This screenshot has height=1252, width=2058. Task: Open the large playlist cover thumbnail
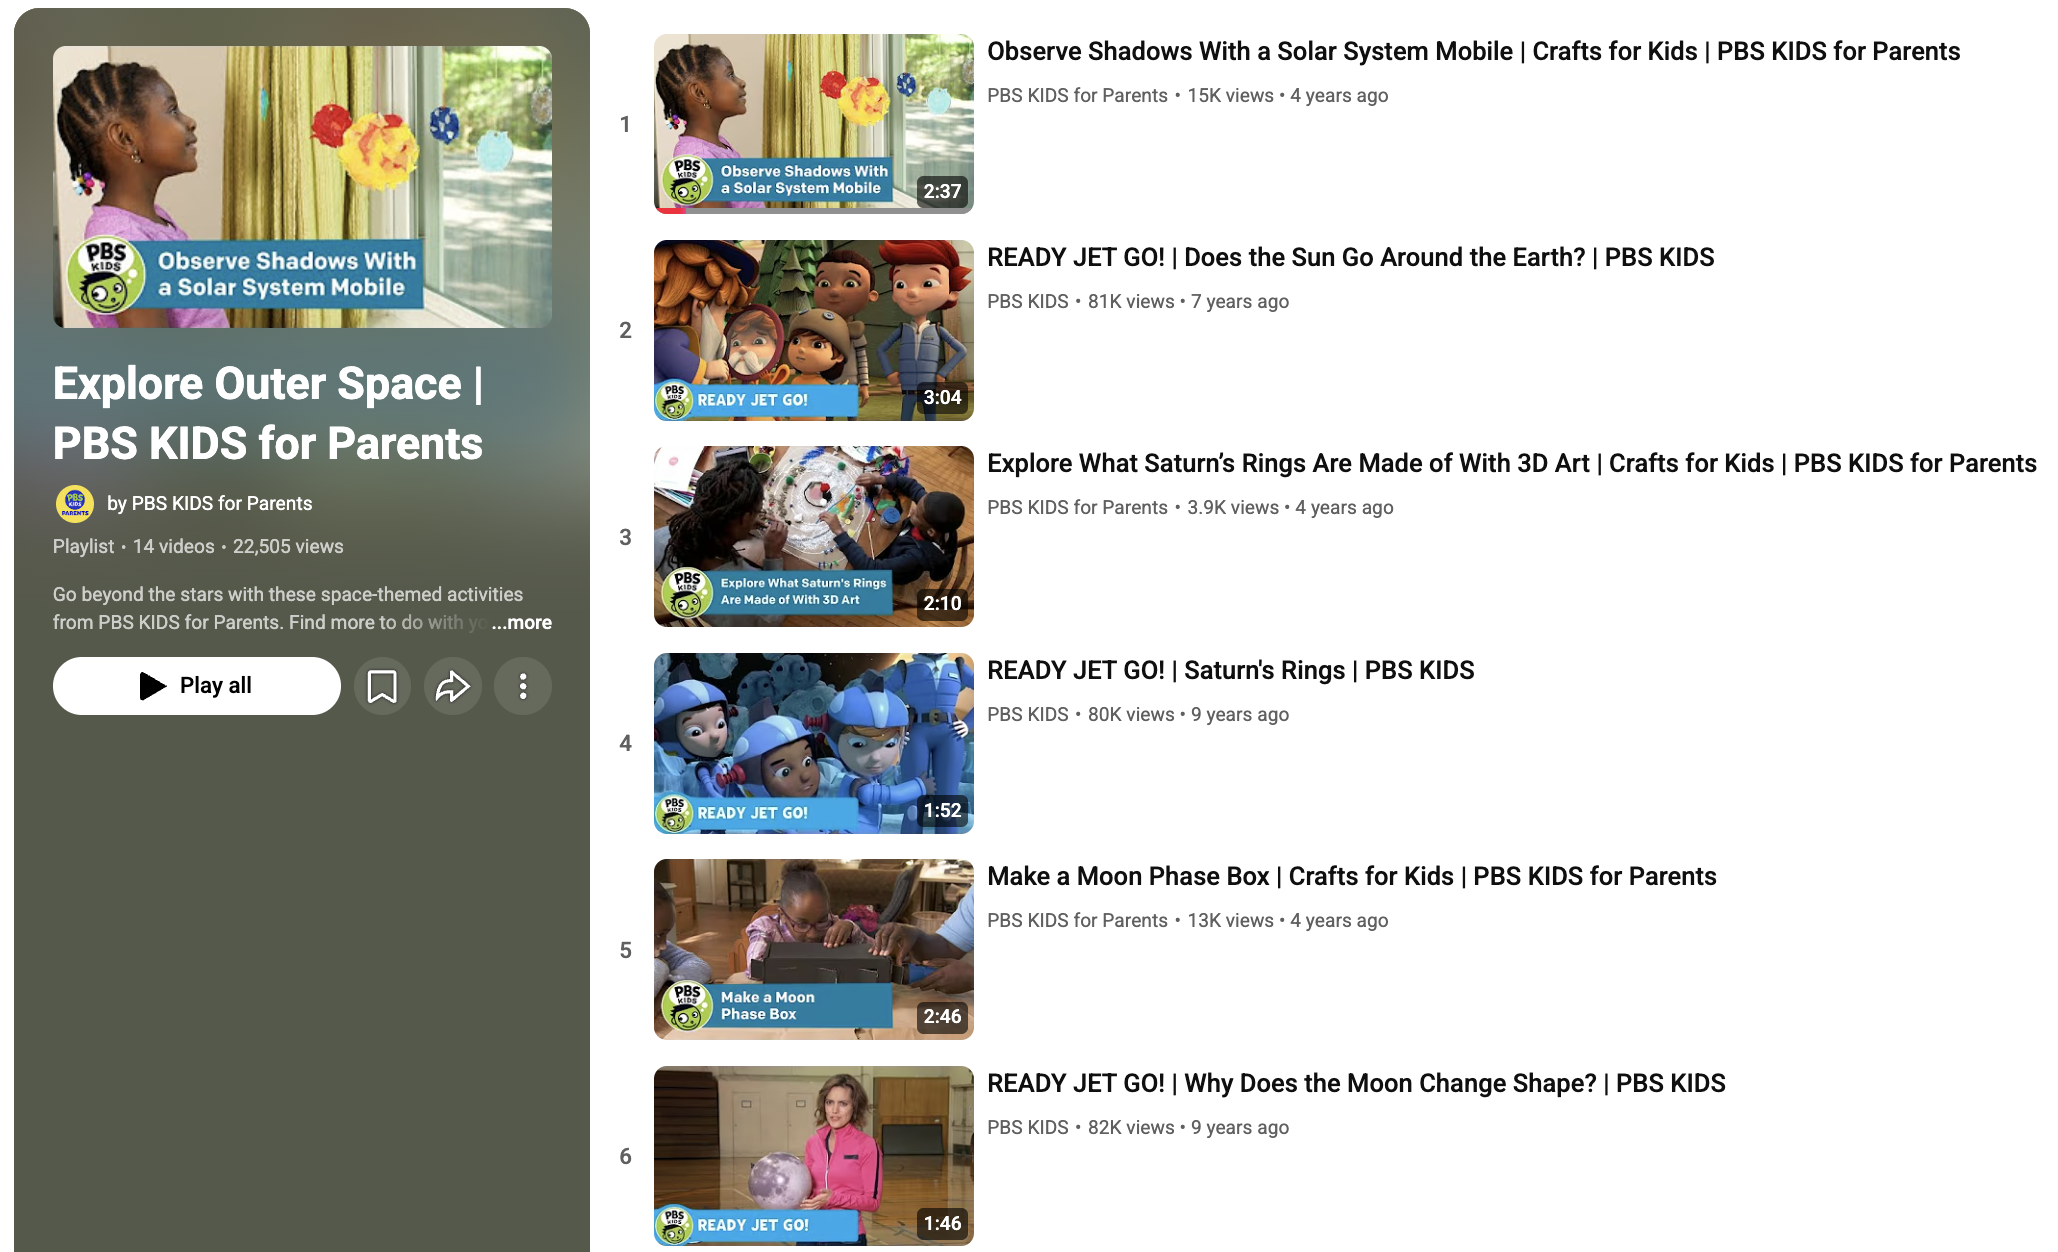(302, 187)
